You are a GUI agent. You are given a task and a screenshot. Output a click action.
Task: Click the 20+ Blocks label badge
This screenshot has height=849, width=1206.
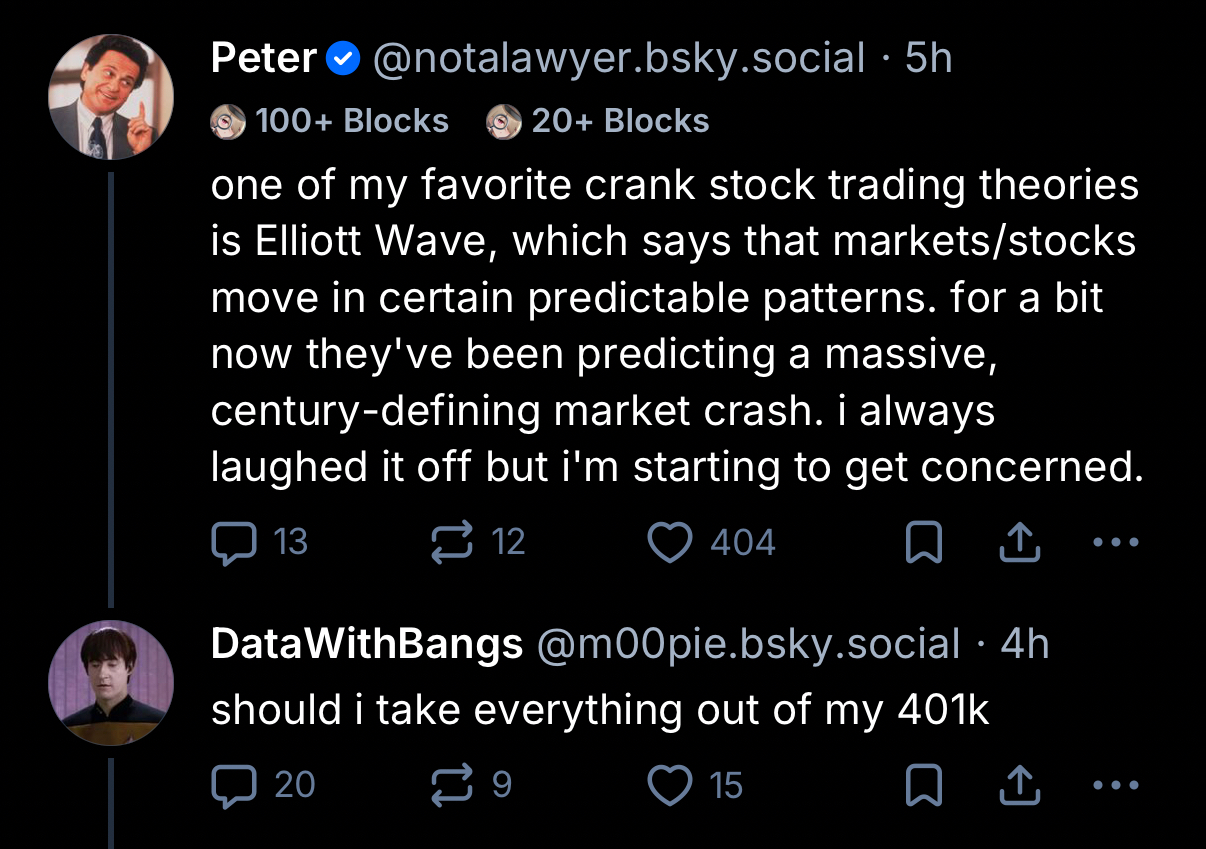pos(598,121)
